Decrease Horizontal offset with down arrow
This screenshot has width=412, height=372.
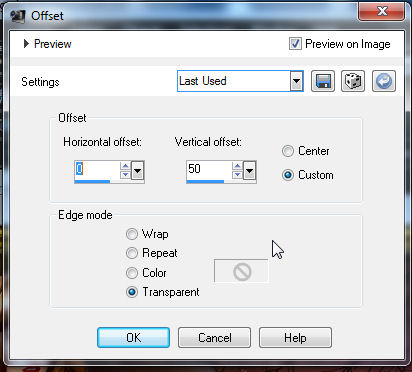[x=125, y=175]
